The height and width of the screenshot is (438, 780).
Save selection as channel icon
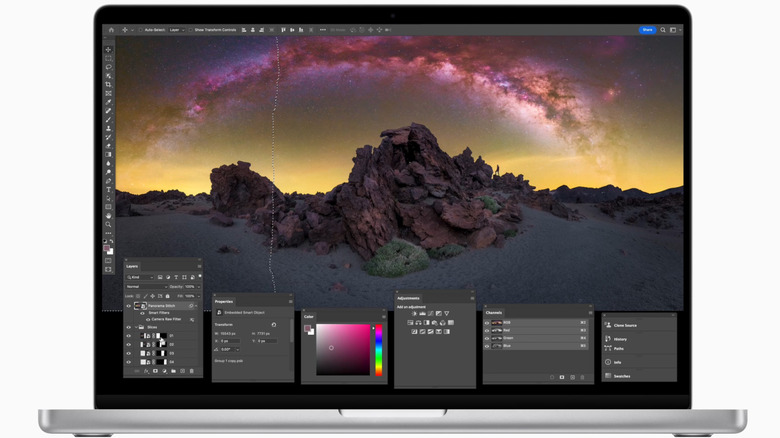click(x=562, y=377)
